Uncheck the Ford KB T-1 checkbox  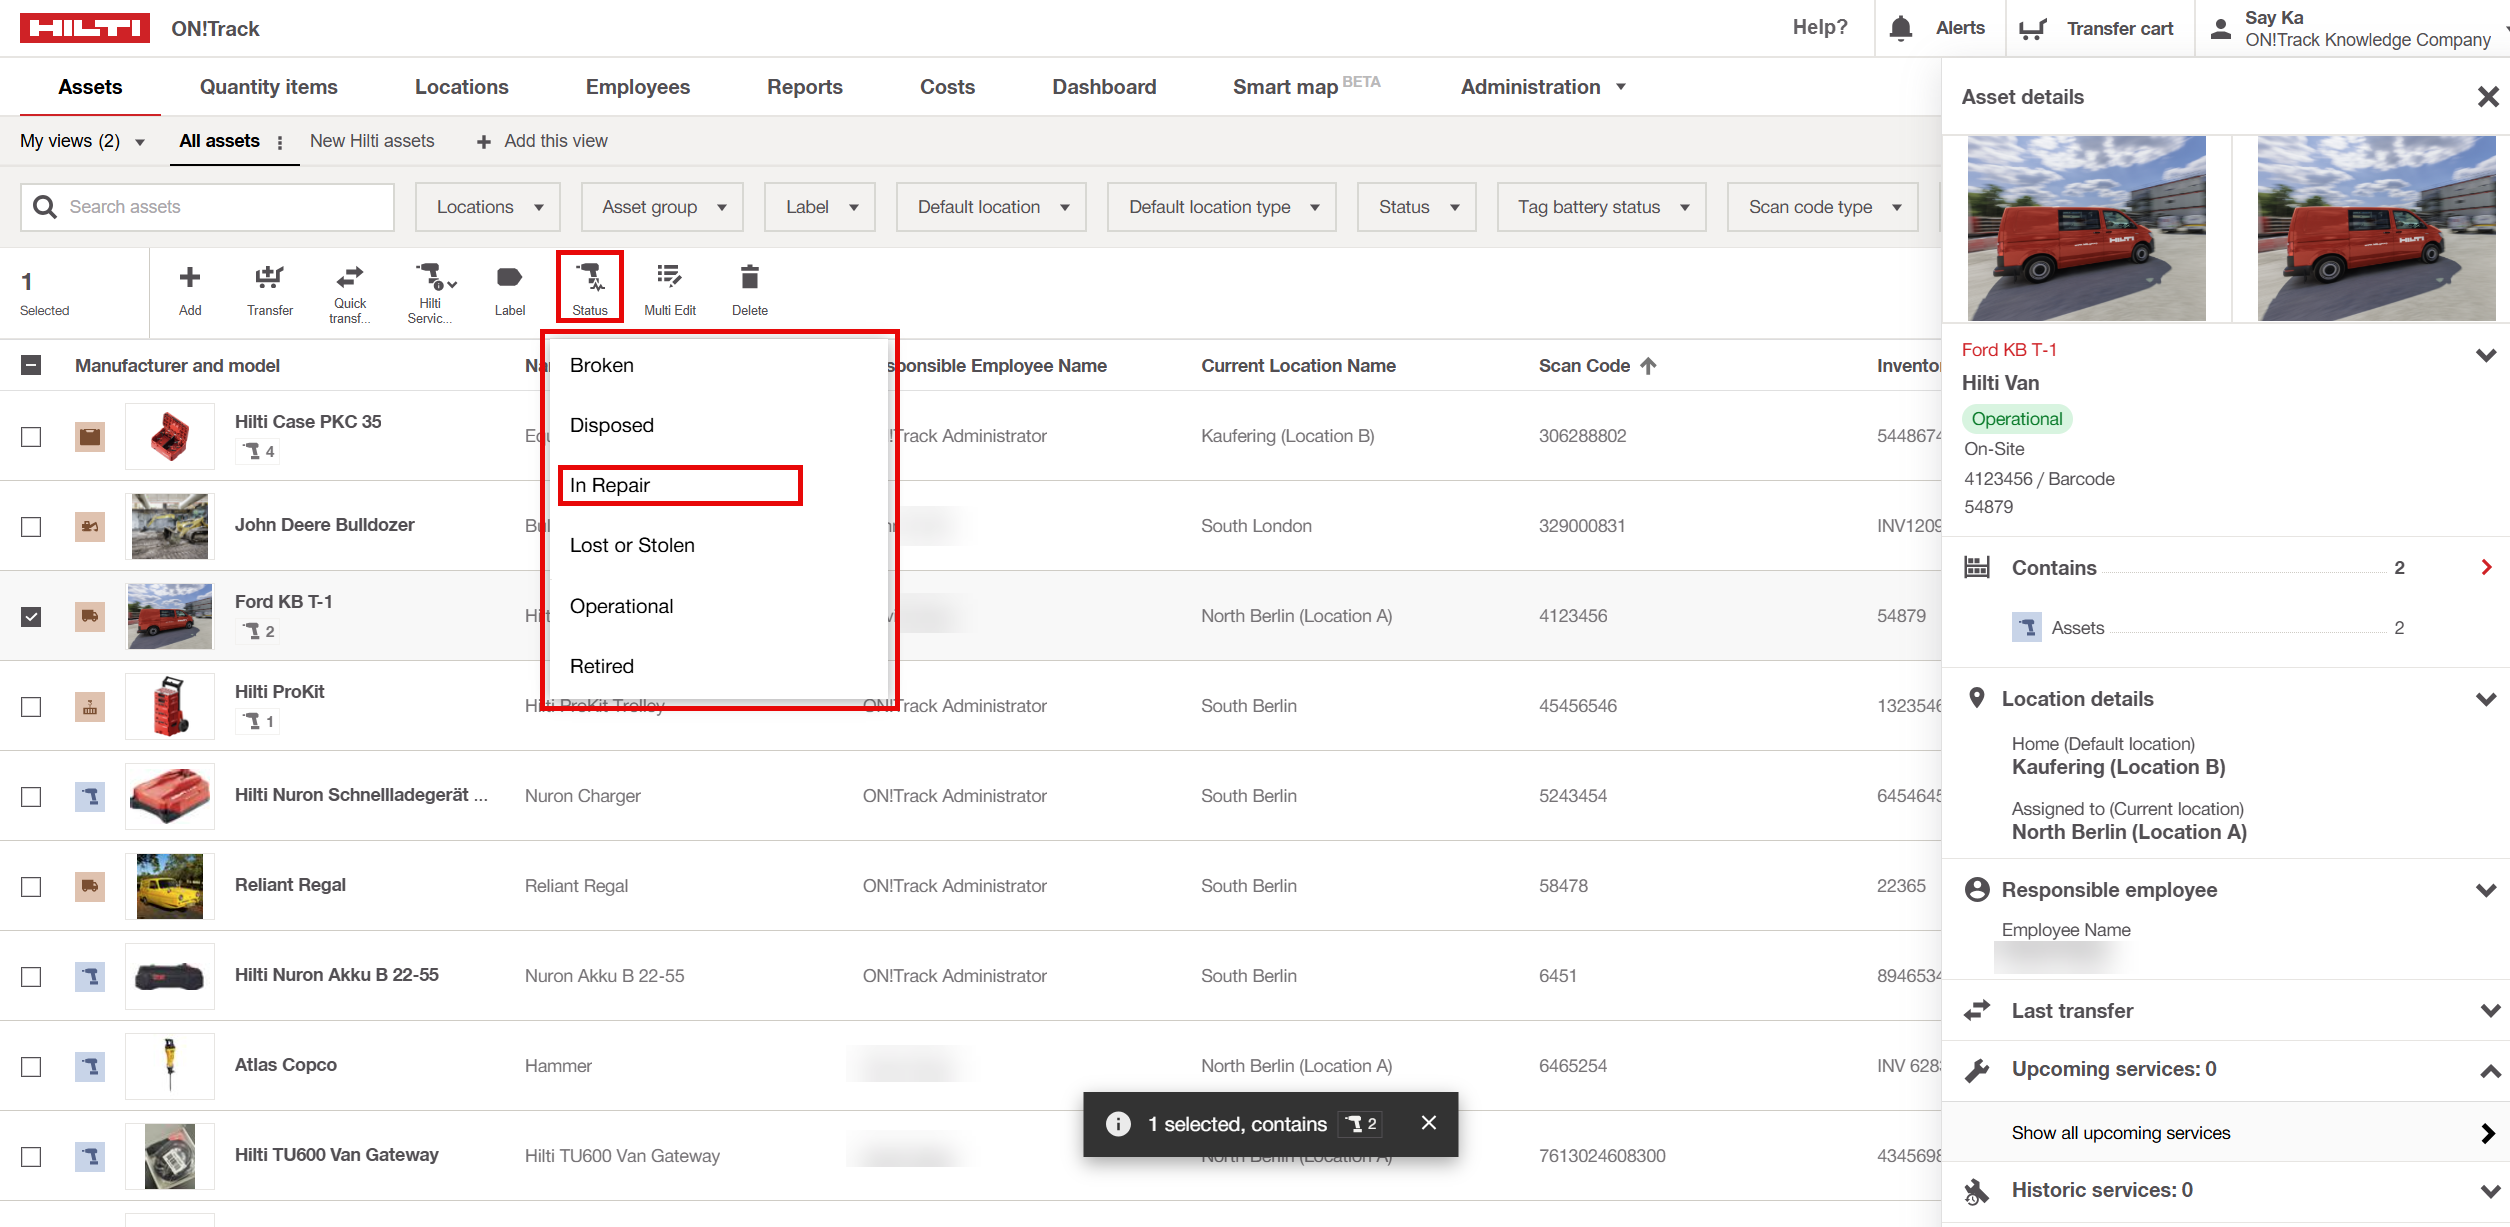[31, 616]
